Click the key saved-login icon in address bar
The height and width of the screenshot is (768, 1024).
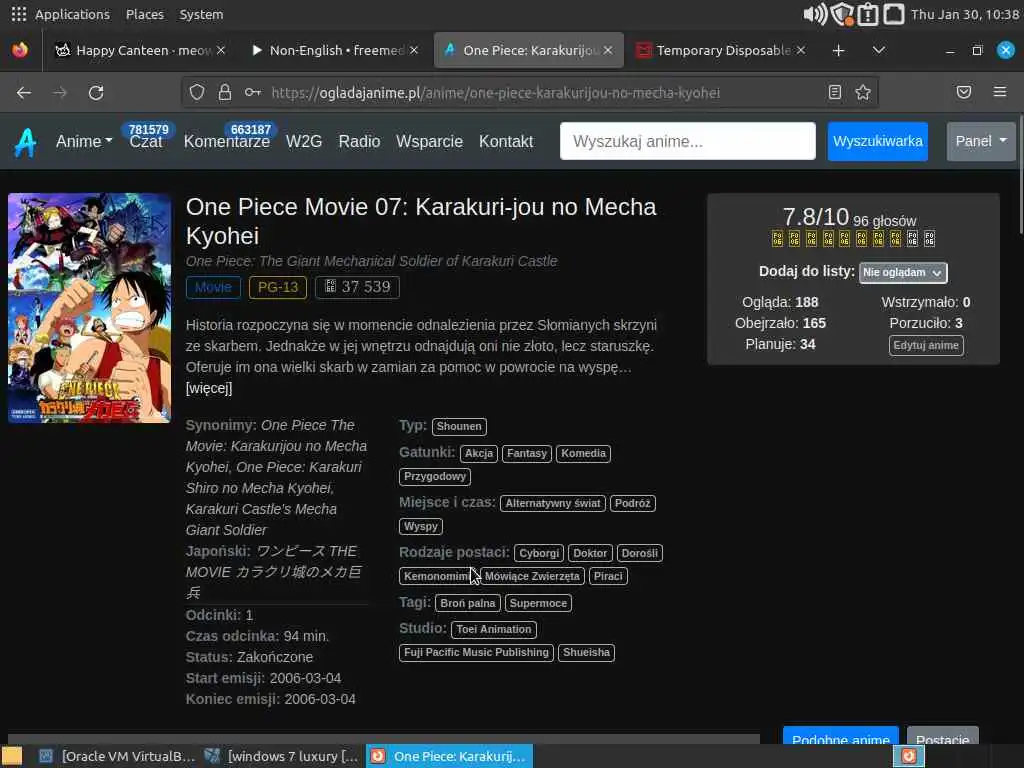pos(253,93)
